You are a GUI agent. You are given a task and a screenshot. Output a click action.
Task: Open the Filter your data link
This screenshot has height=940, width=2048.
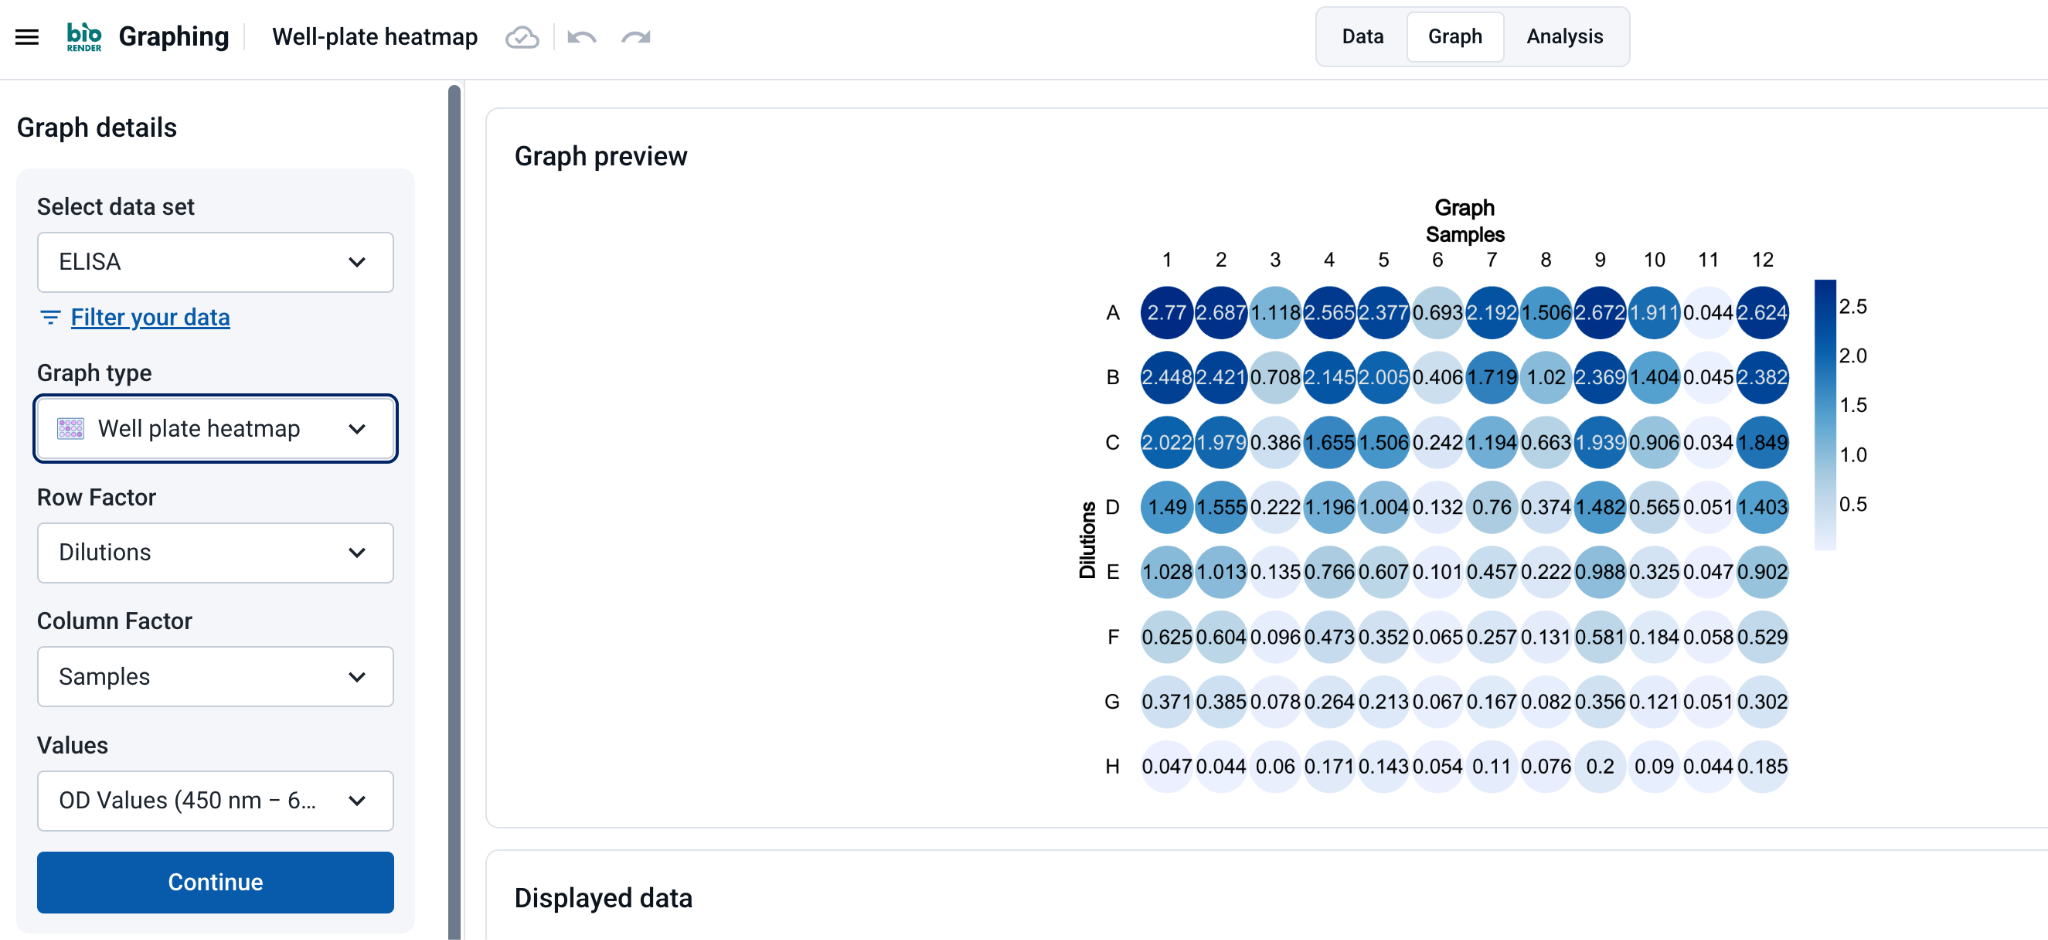tap(150, 317)
